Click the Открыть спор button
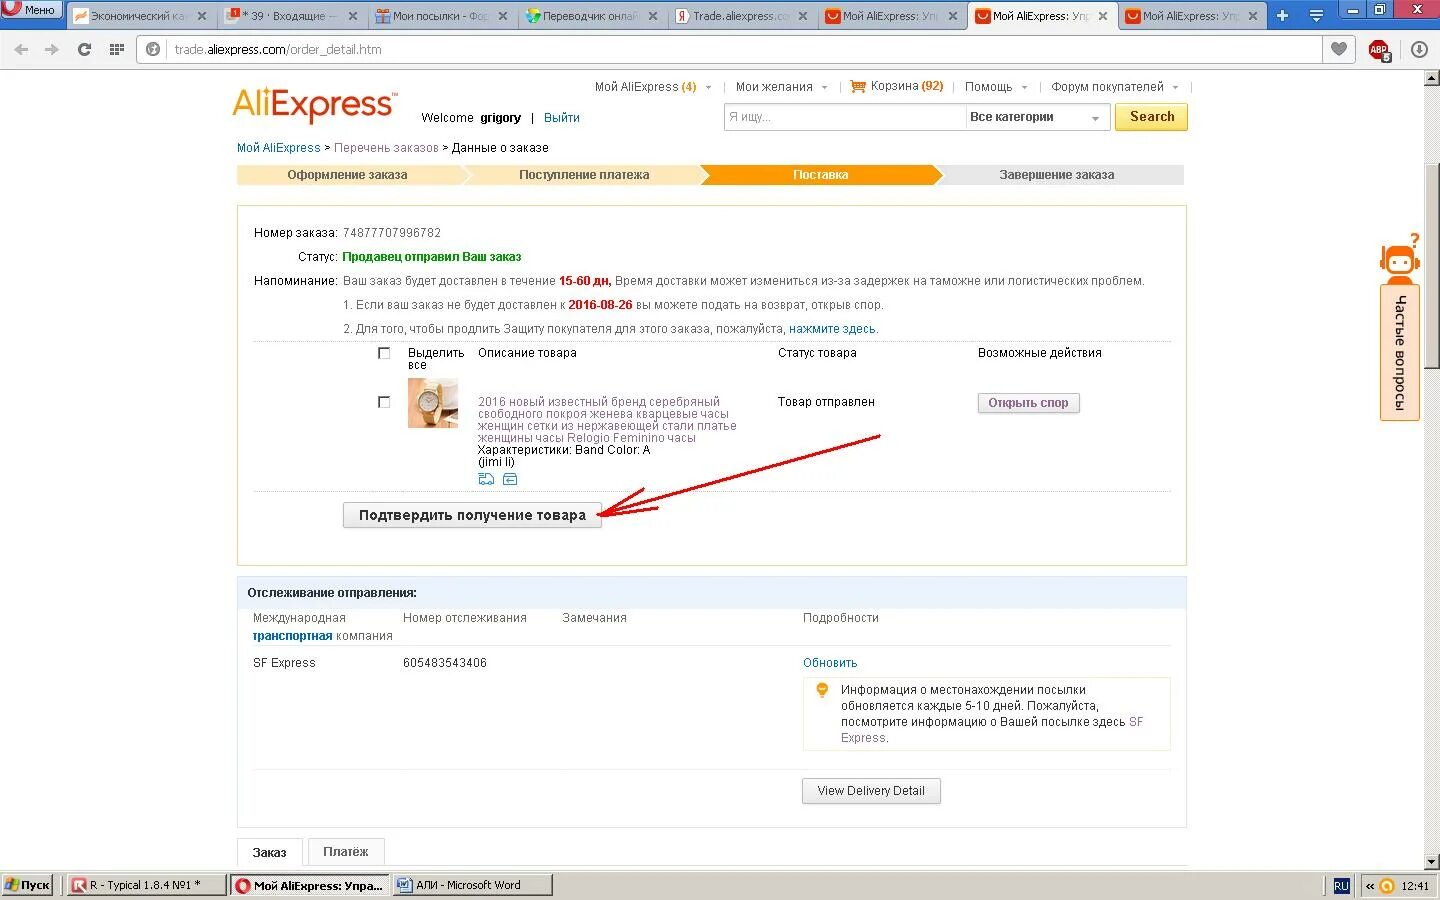This screenshot has height=900, width=1440. 1028,403
